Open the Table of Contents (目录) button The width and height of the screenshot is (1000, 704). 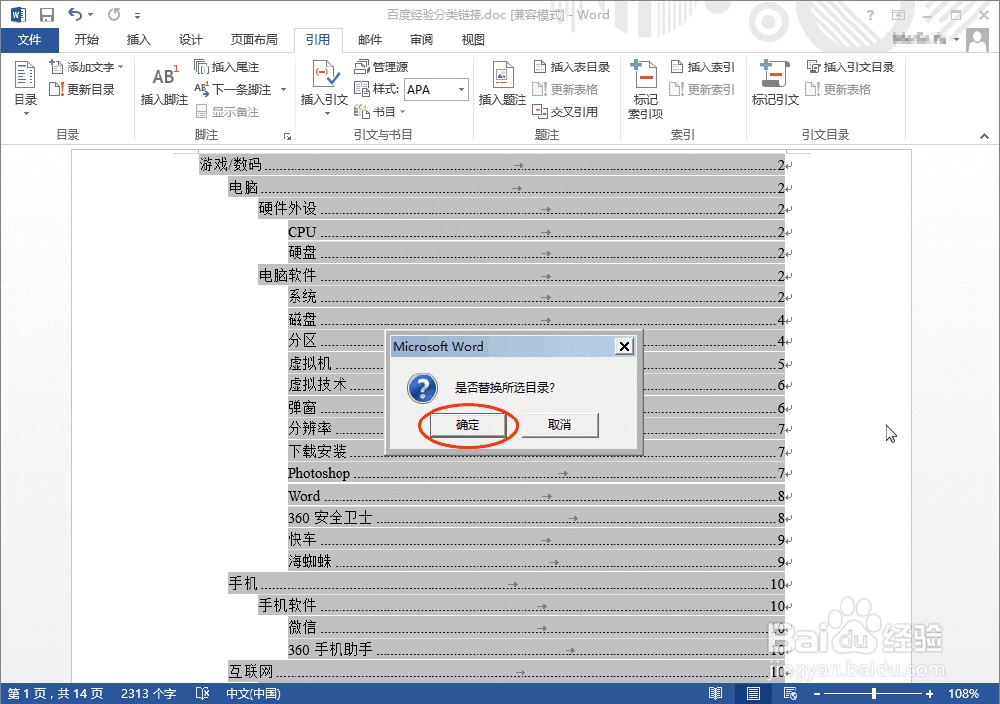point(26,88)
